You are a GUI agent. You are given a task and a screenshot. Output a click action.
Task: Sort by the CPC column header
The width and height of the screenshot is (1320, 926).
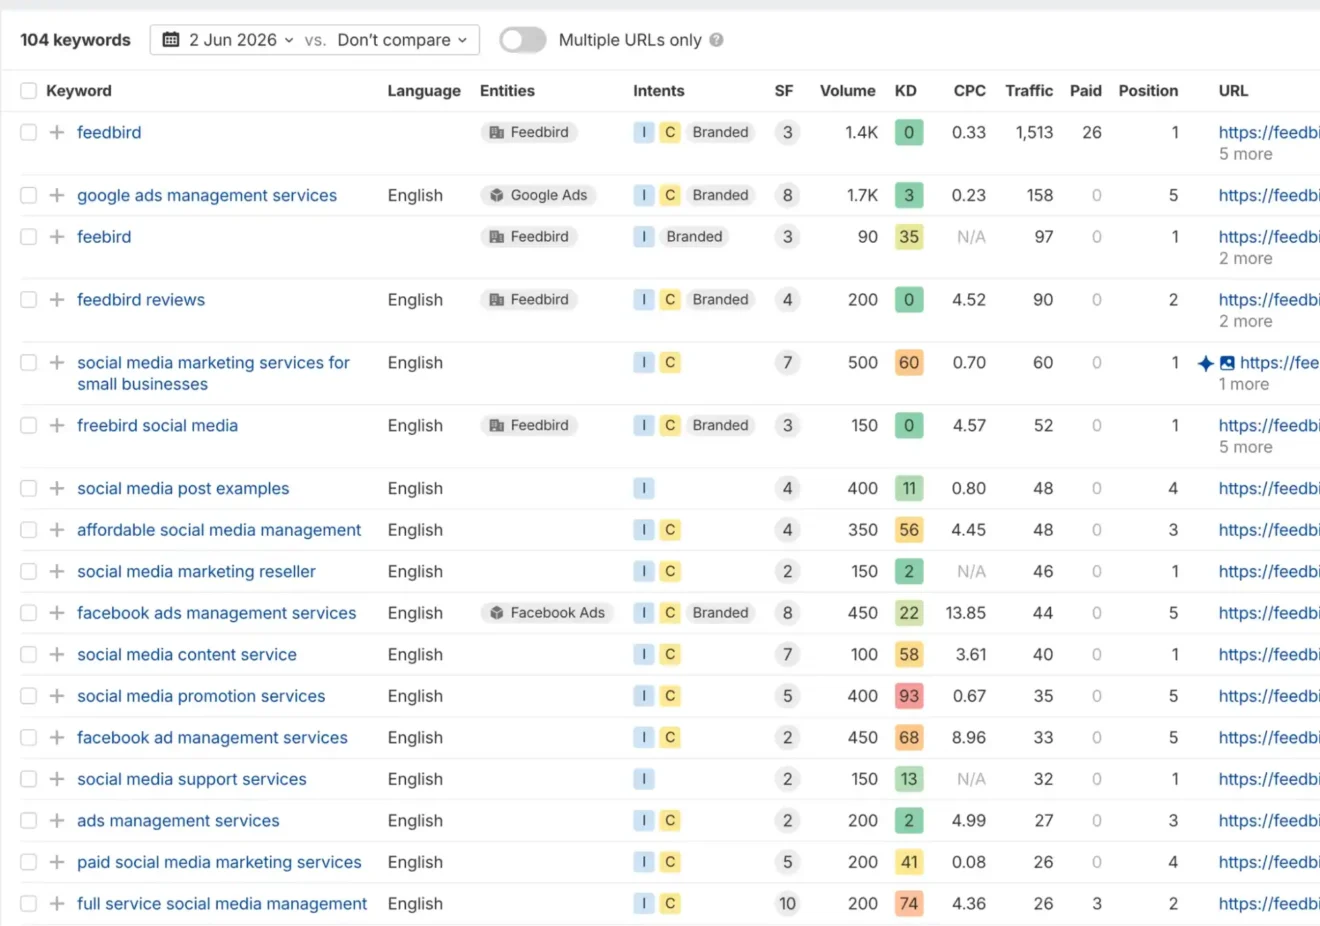pos(969,91)
